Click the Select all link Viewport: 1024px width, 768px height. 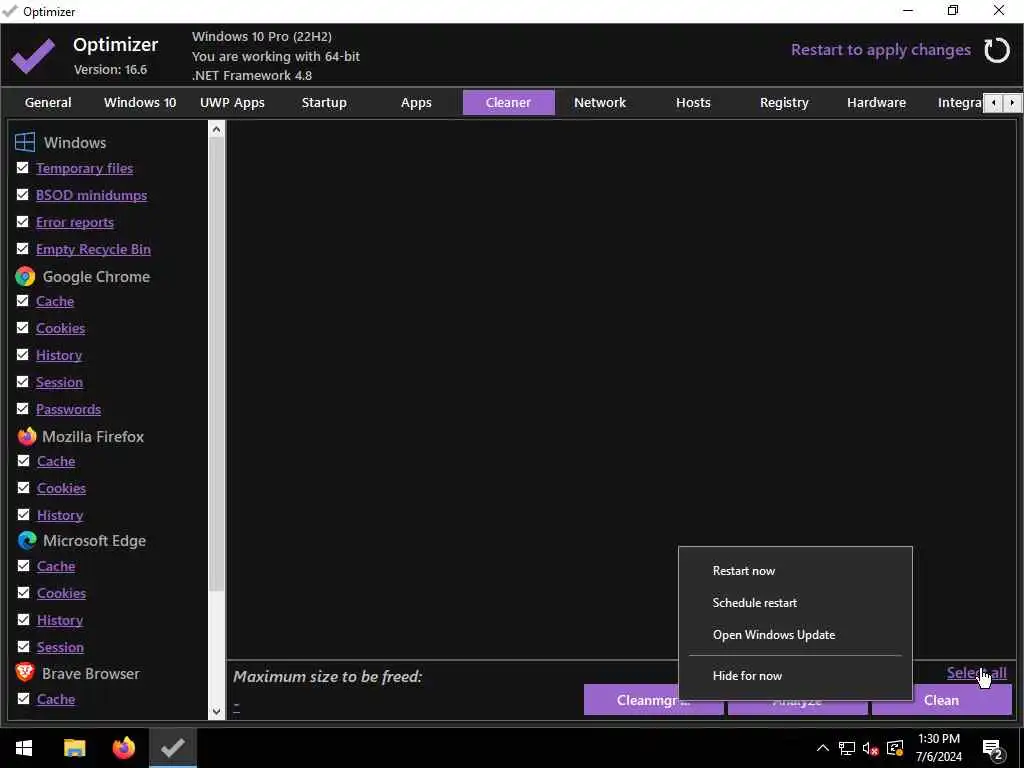[x=976, y=673]
